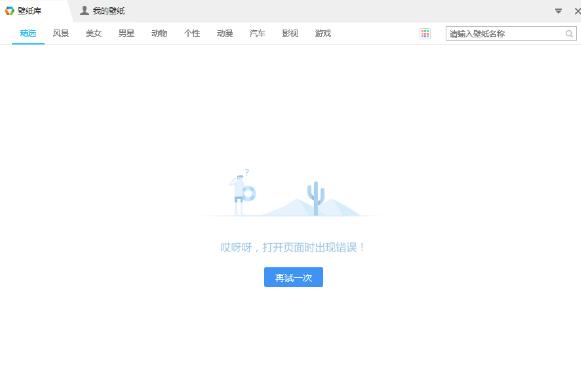Viewport: 581px width, 372px height.
Task: Click the colorful grid calendar icon
Action: point(425,33)
